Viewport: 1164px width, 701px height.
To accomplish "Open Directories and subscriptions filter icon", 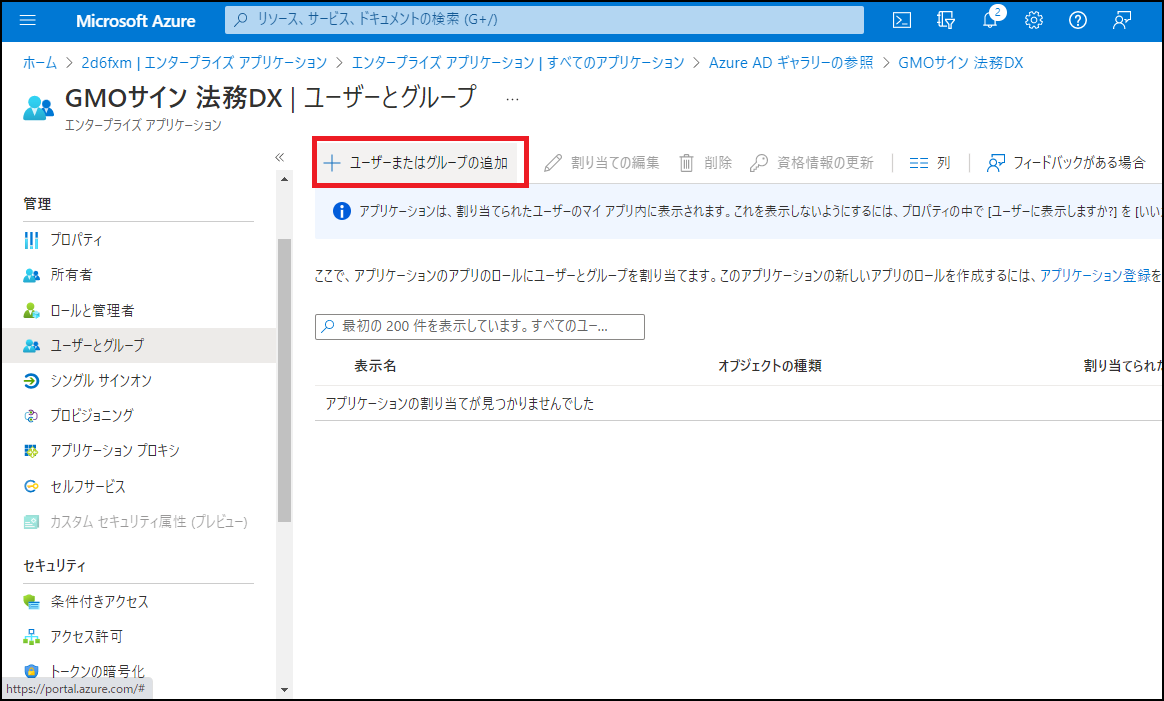I will (946, 20).
